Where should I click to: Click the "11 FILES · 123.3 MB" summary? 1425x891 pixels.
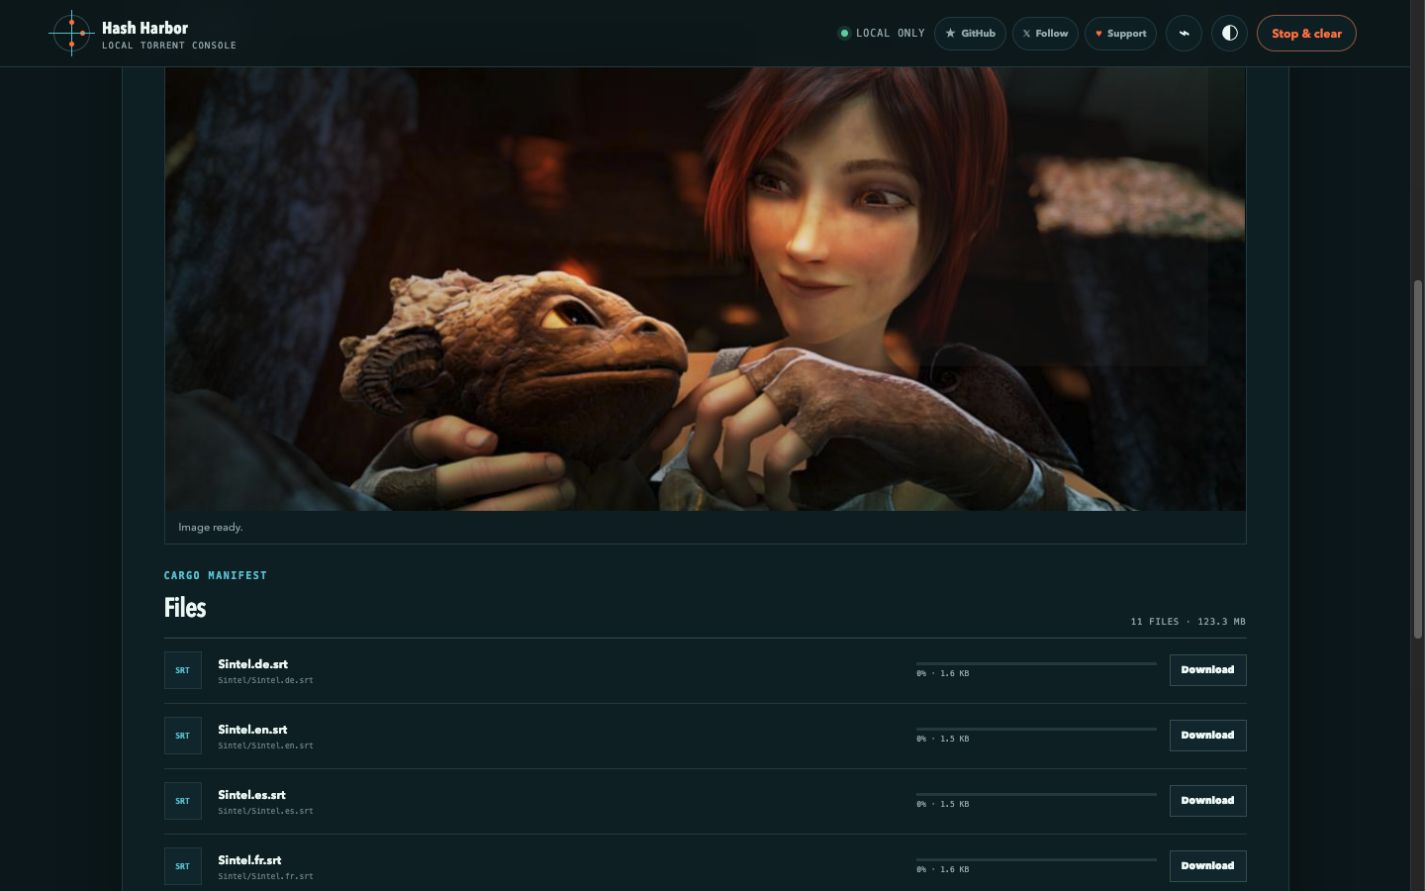[x=1188, y=622]
